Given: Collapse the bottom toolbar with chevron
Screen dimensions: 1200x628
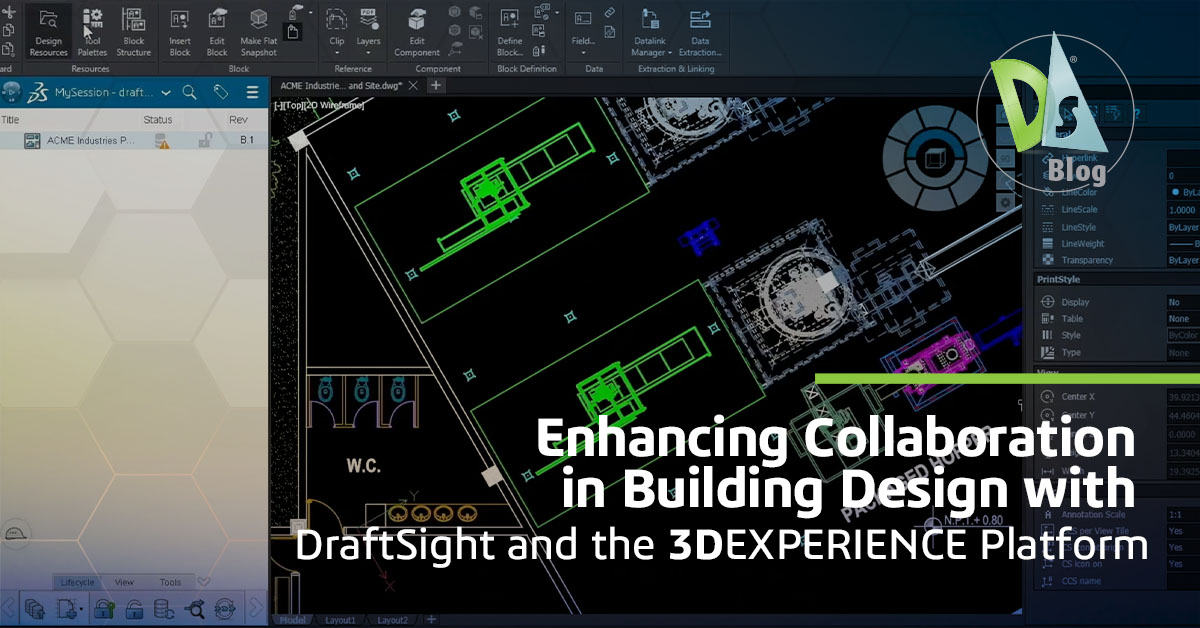Looking at the screenshot, I should coord(204,582).
